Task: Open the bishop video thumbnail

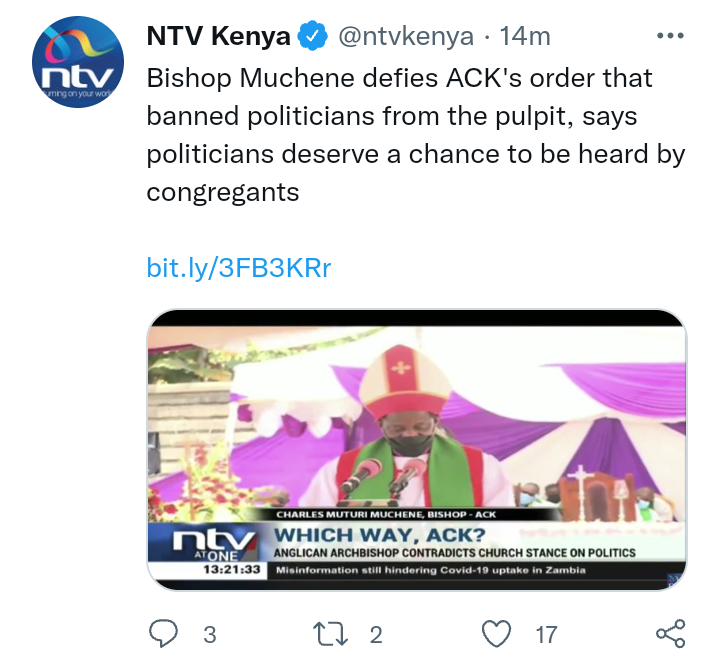Action: 417,450
